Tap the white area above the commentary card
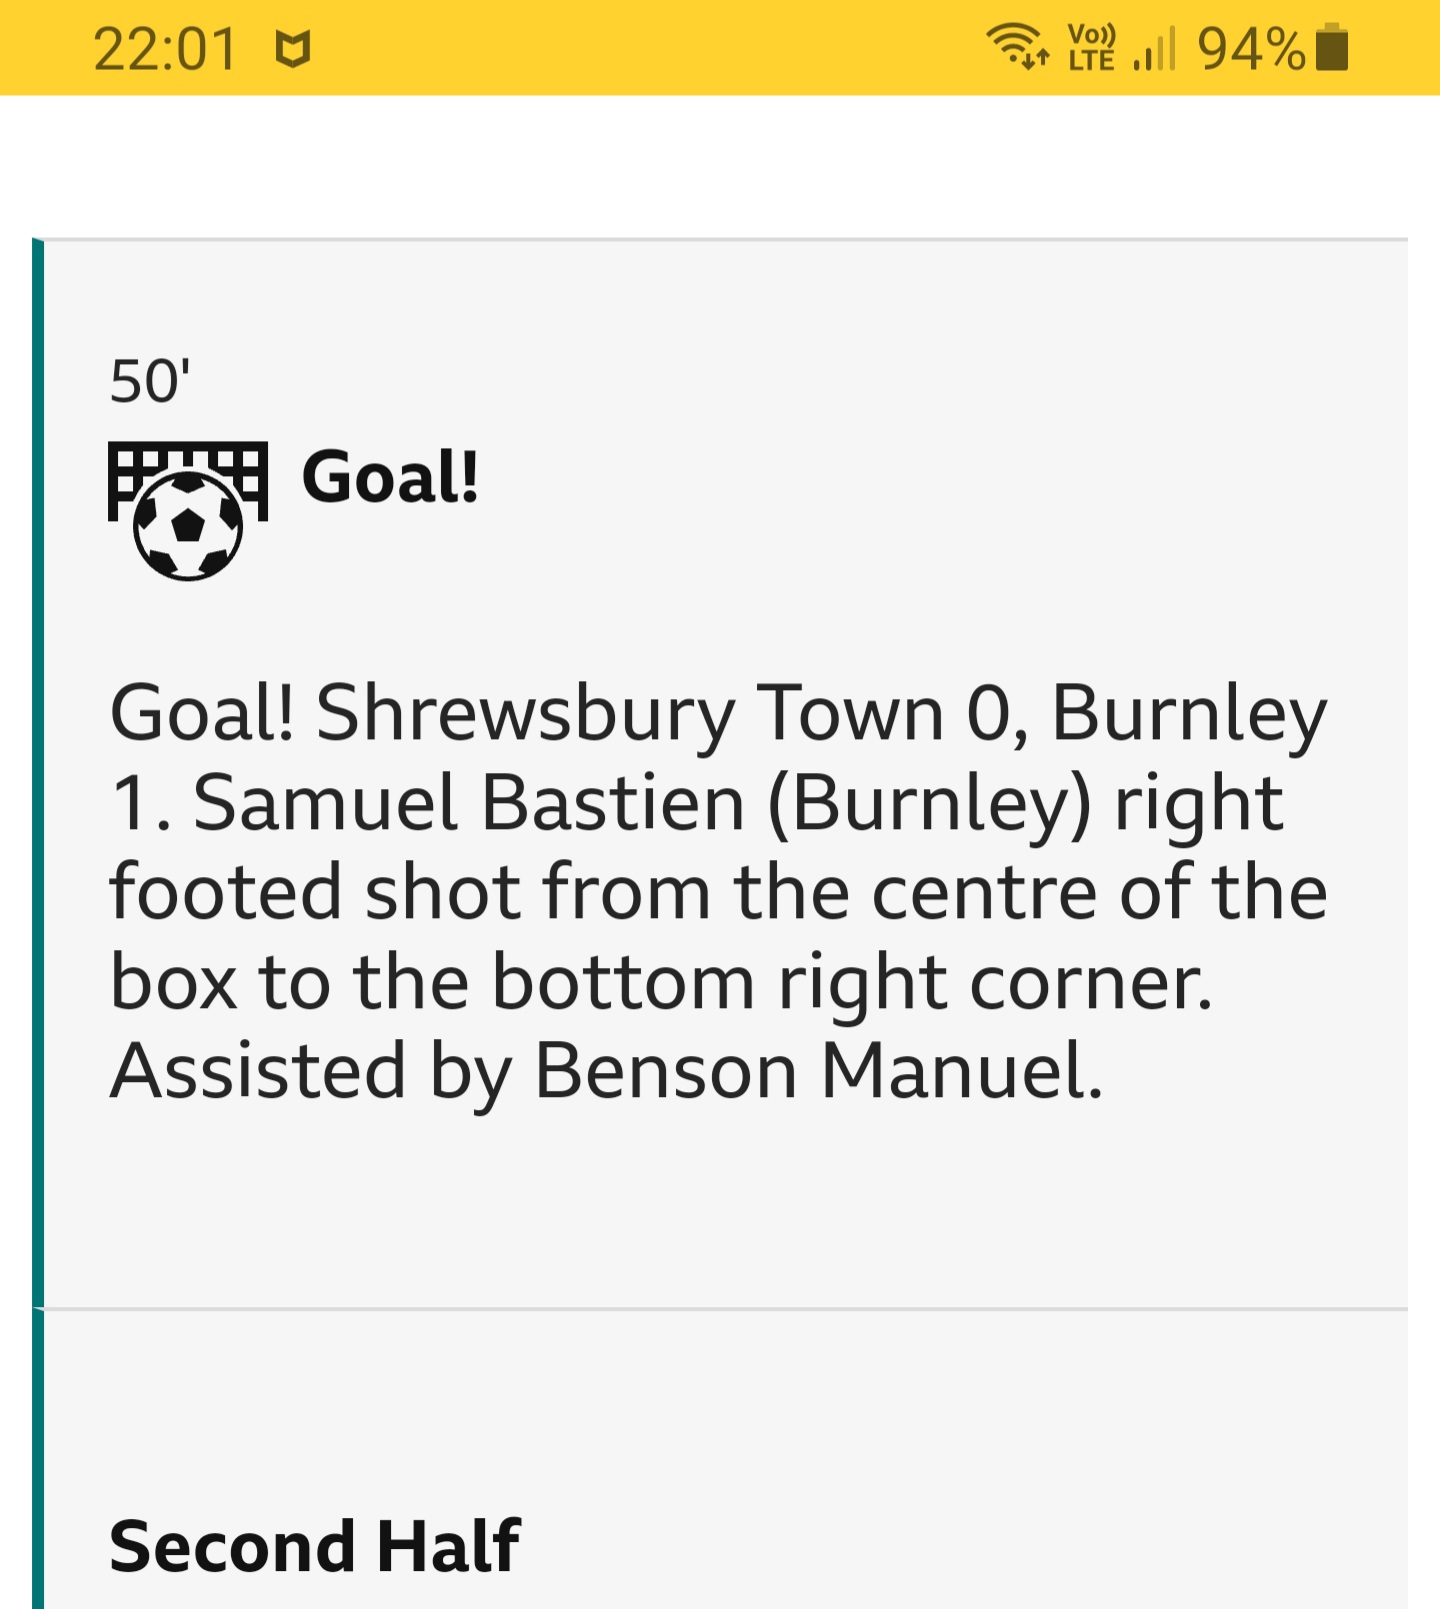Image resolution: width=1440 pixels, height=1609 pixels. tap(720, 166)
